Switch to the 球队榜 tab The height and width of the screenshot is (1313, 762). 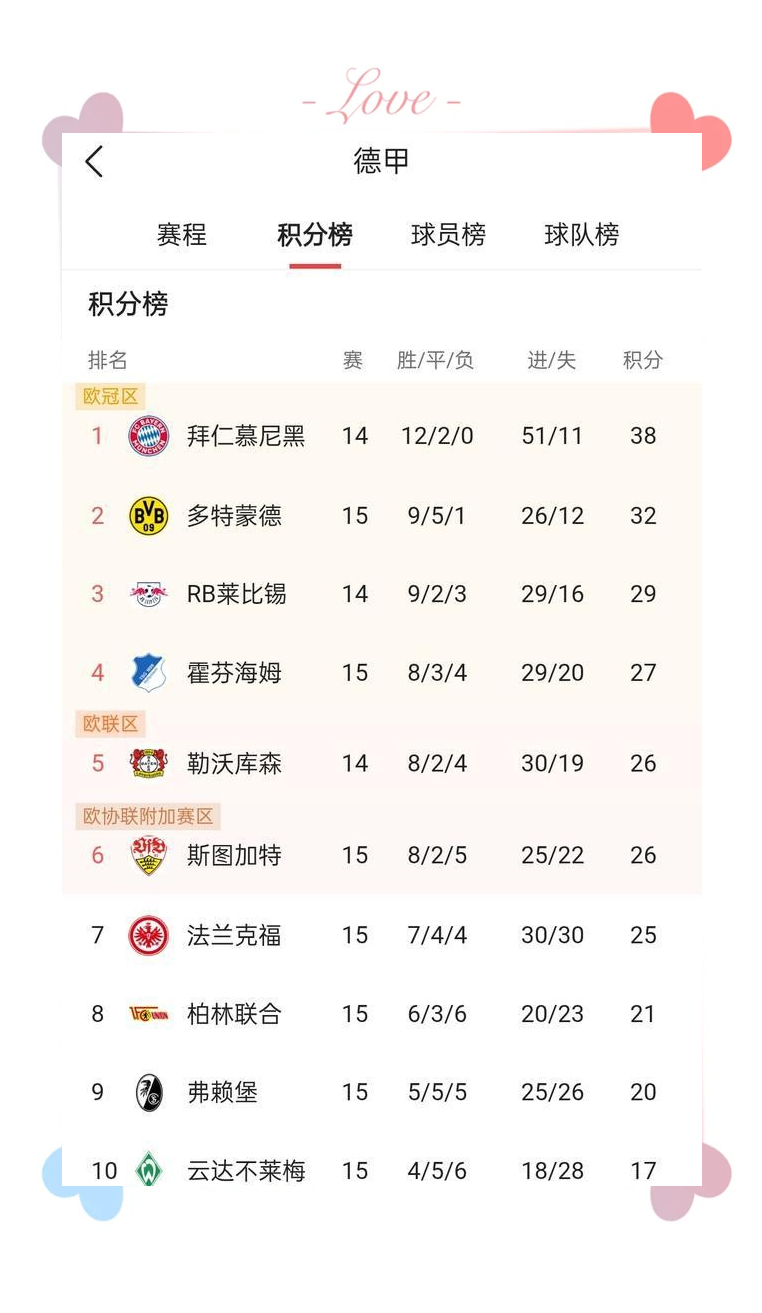pos(581,234)
